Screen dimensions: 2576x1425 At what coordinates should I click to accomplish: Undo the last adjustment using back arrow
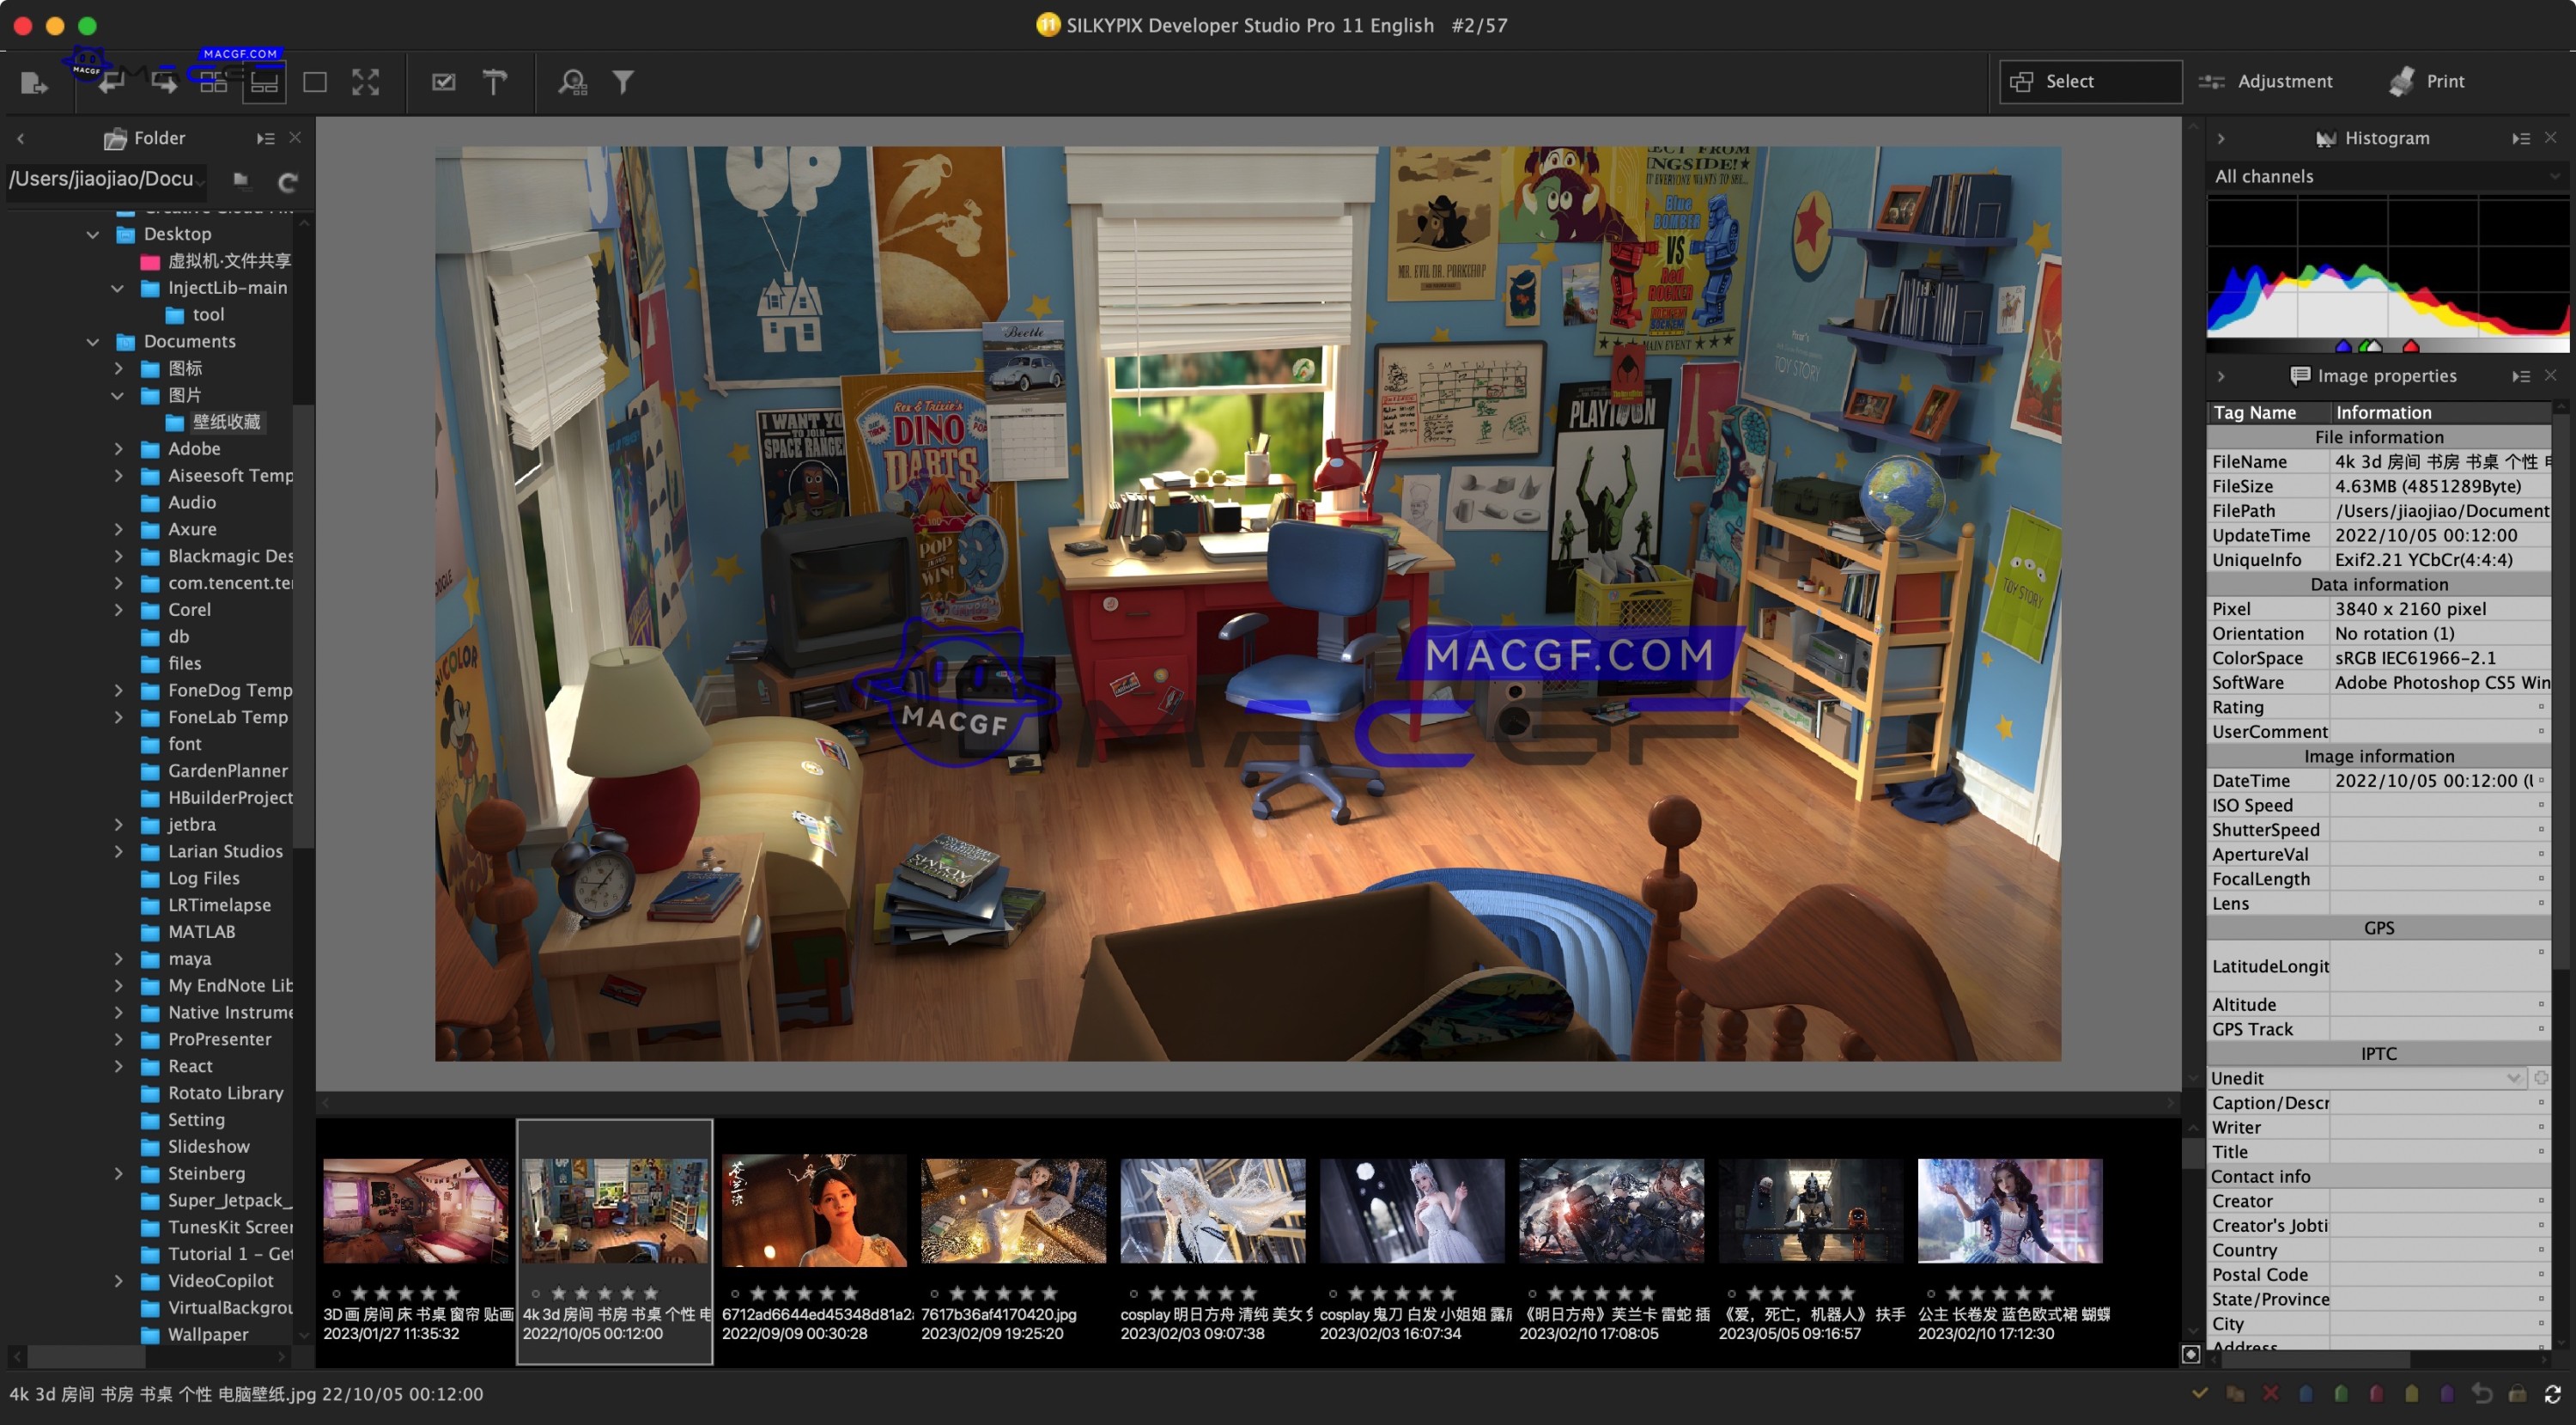[x=111, y=82]
